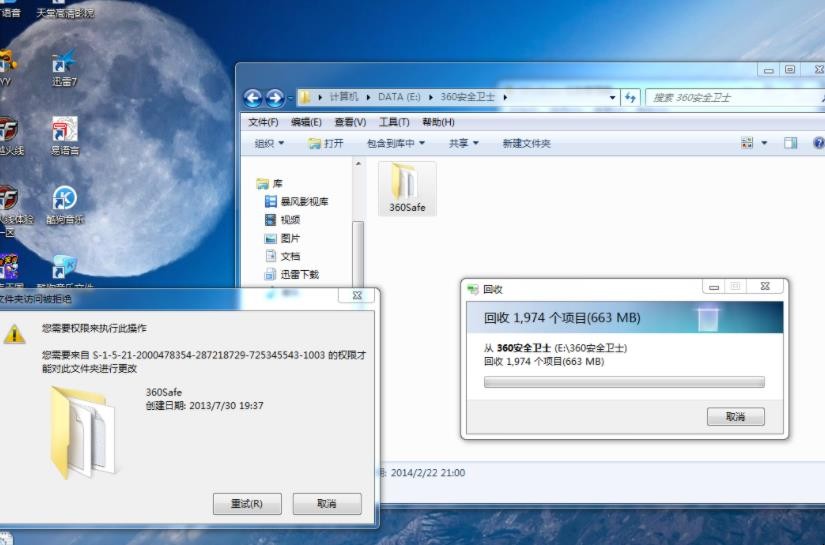Click the 回收 dialog progress bar
825x545 pixels.
pyautogui.click(x=624, y=382)
